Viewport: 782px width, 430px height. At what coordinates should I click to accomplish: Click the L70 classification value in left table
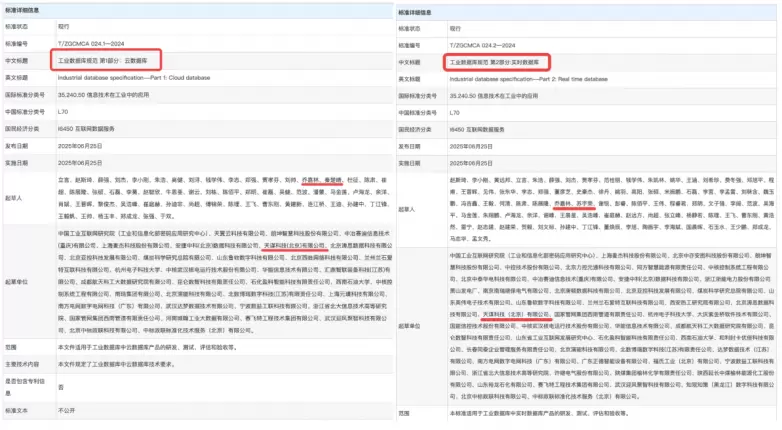(x=63, y=113)
